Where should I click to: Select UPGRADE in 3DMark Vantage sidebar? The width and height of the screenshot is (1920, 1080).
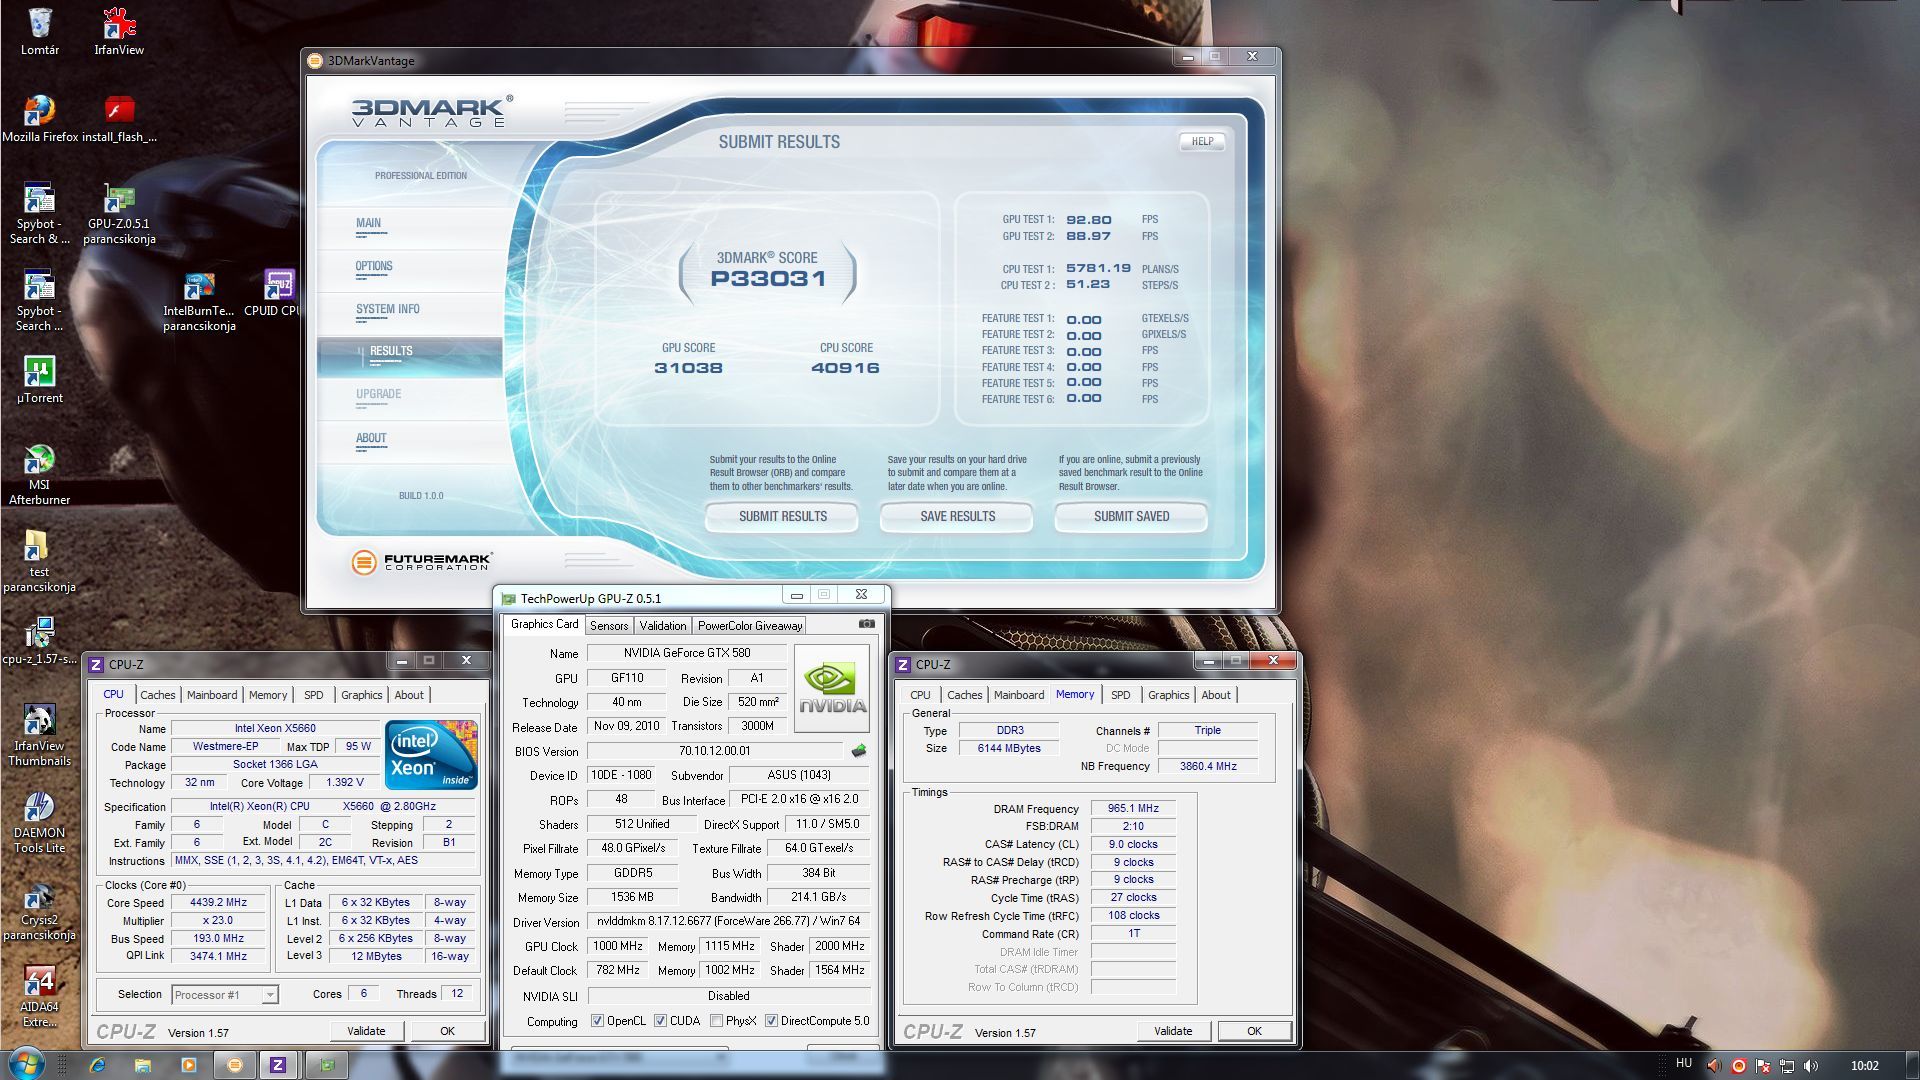tap(378, 395)
